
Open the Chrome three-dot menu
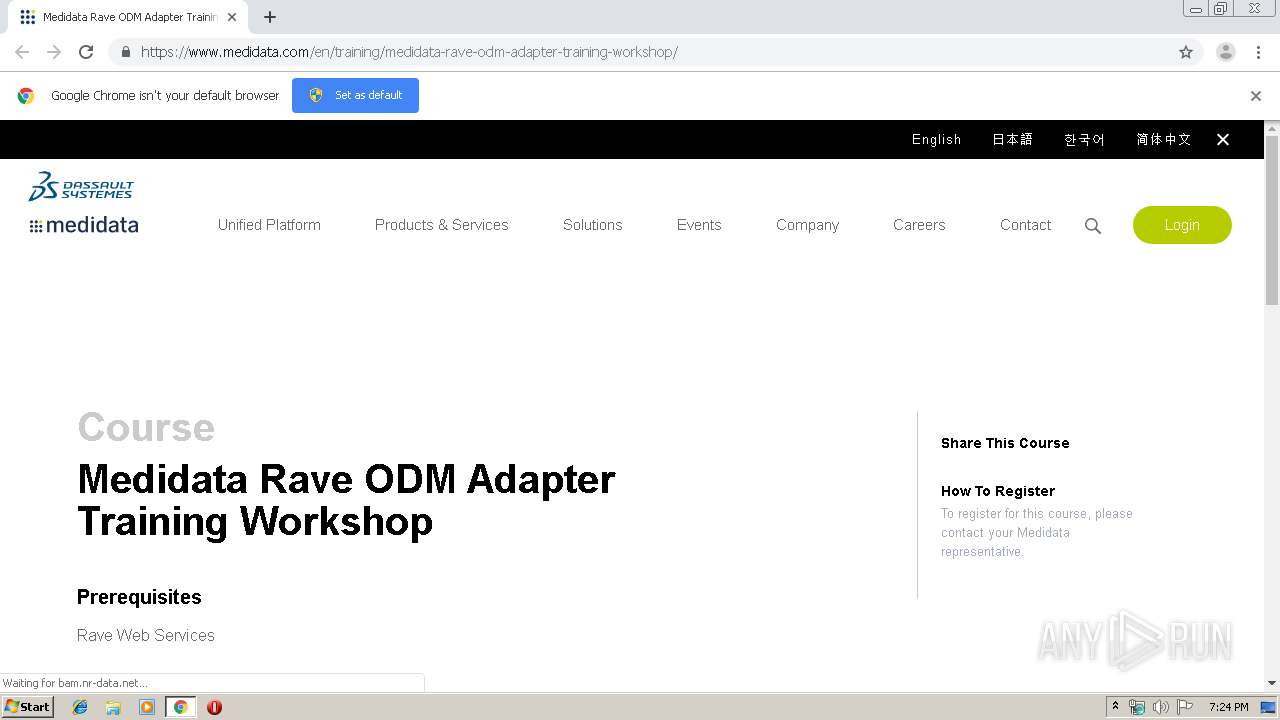pyautogui.click(x=1259, y=52)
